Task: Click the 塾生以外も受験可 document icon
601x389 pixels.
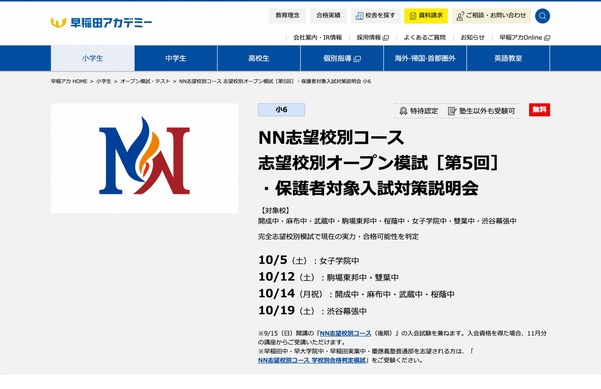Action: 452,111
